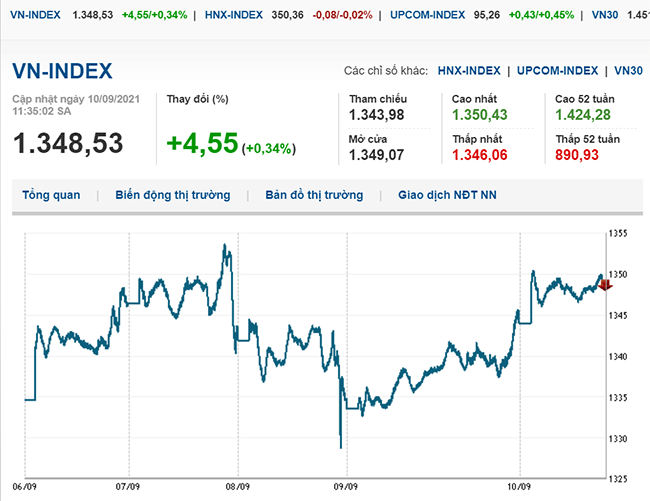
Task: Click the Cao 52 tuần value 1.424,28
Action: [x=582, y=115]
